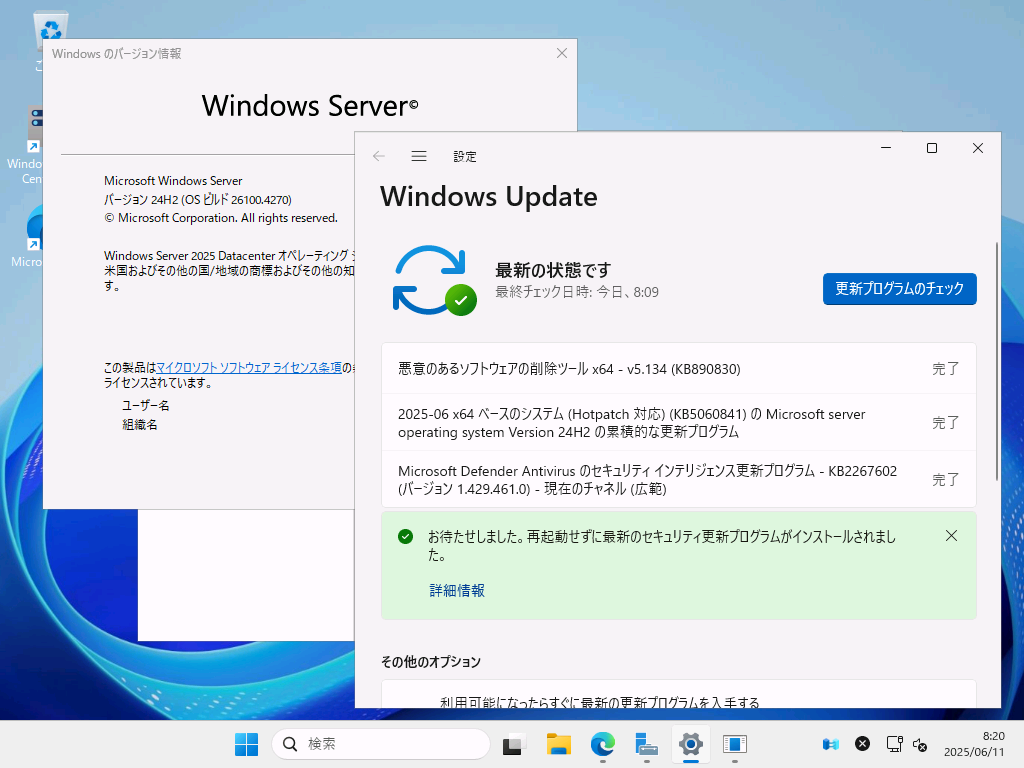
Task: Open File Explorer from the taskbar
Action: pos(558,744)
